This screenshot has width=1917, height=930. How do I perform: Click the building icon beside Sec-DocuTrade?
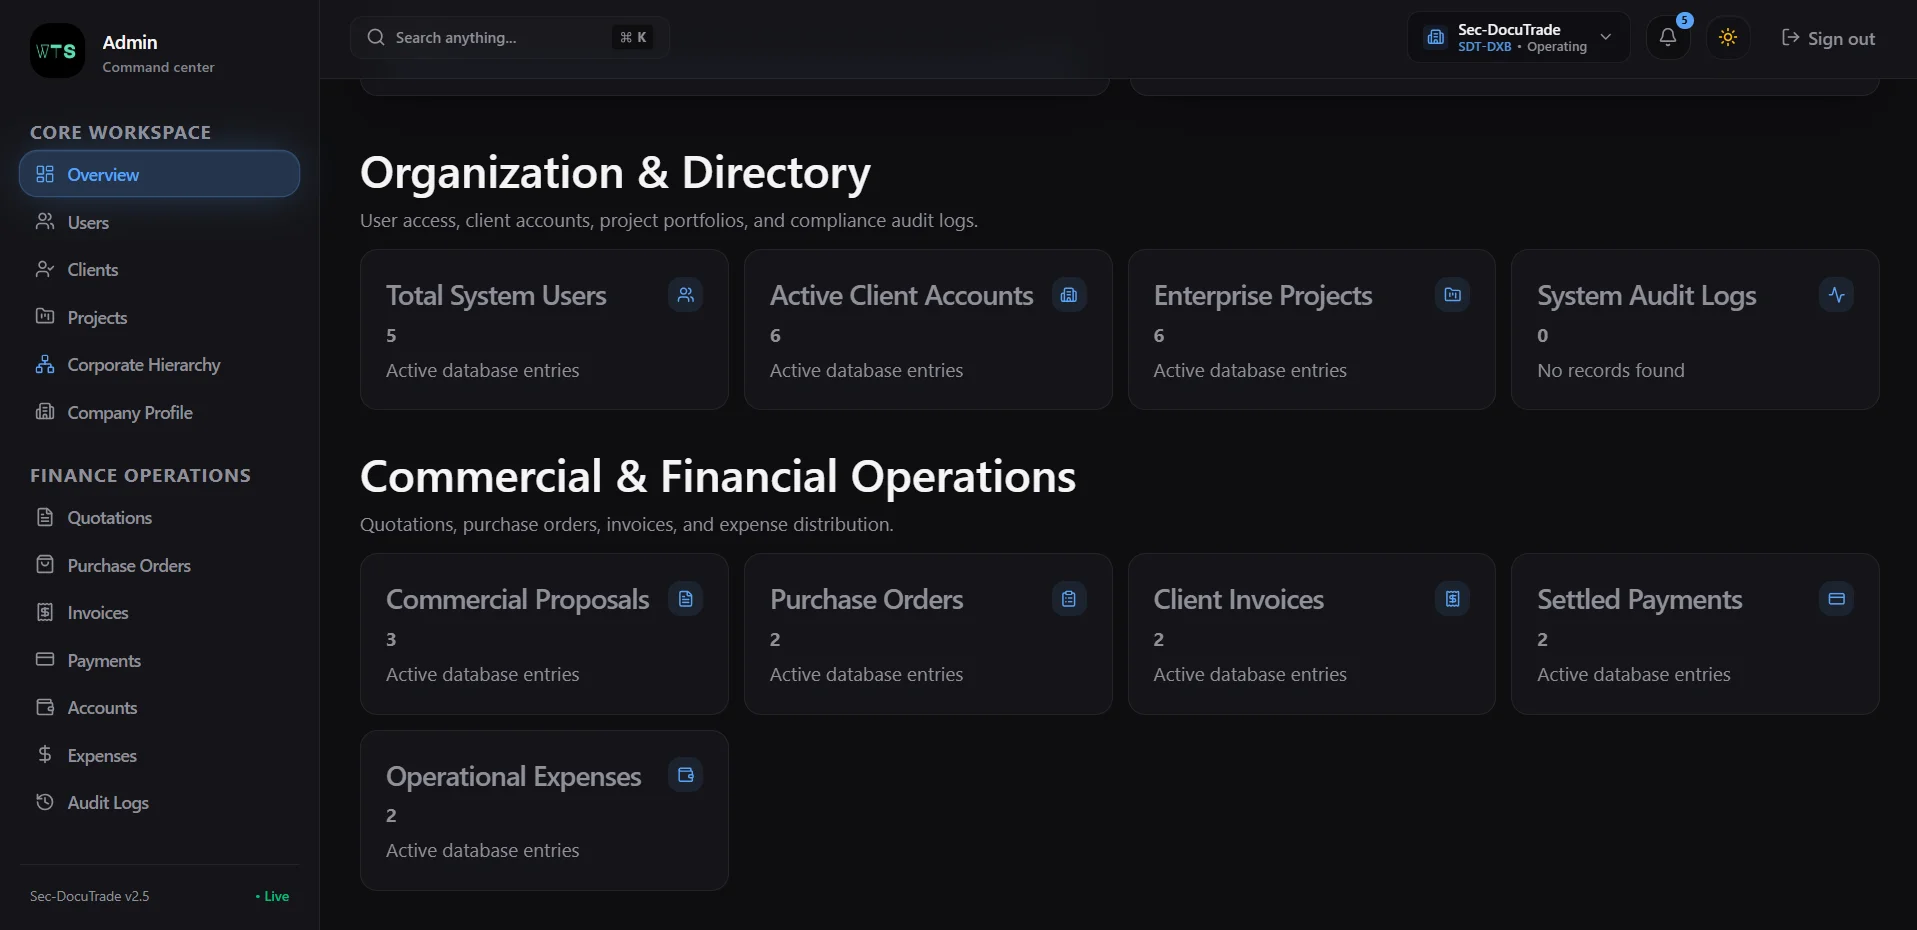(1436, 37)
